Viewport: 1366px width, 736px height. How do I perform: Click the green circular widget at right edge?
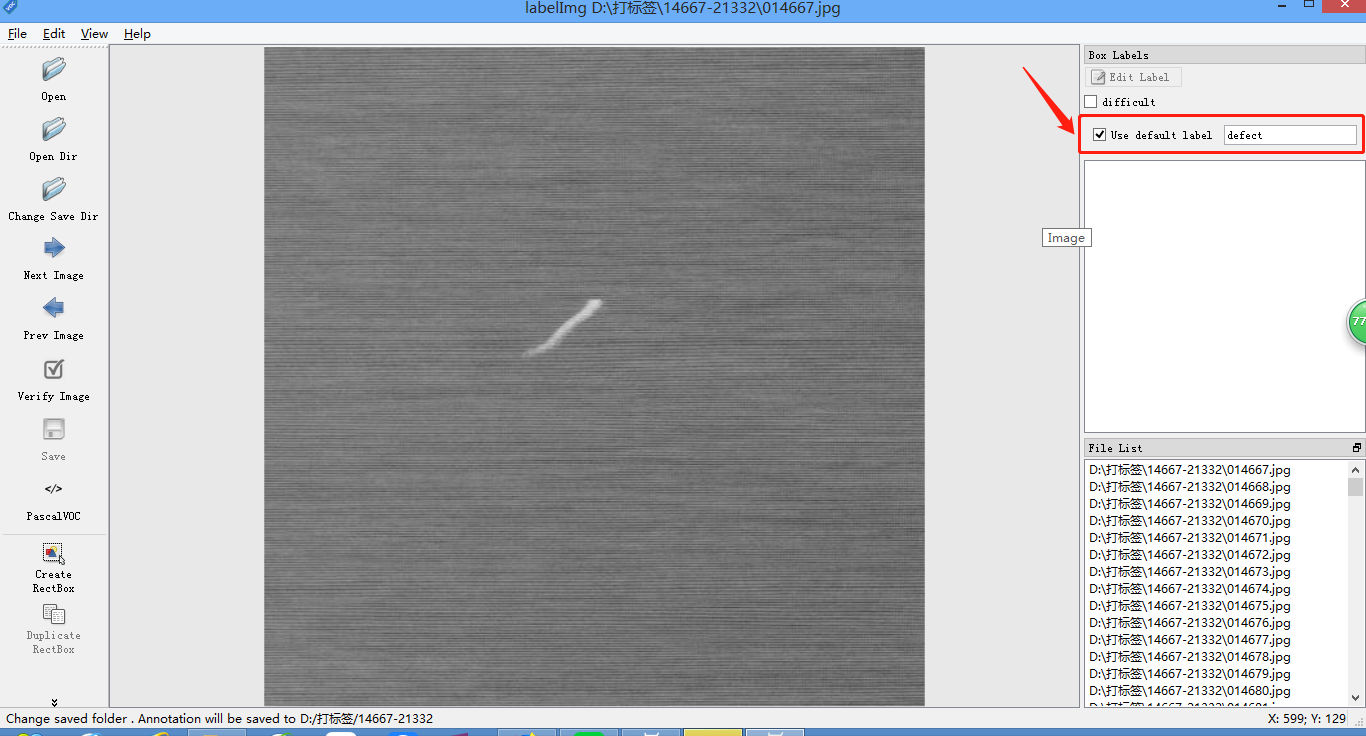1357,321
